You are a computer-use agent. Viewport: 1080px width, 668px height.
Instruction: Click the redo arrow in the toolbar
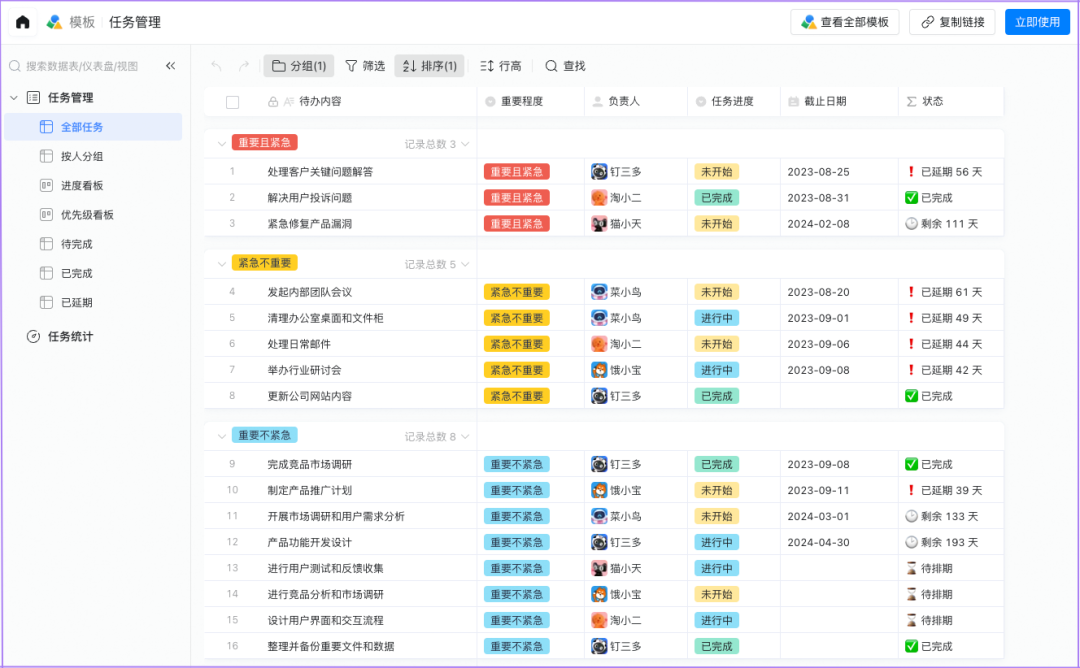(243, 66)
